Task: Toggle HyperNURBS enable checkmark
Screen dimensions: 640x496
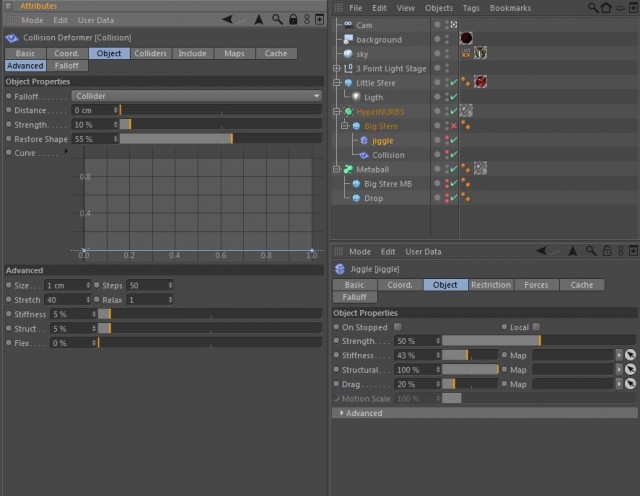Action: (x=453, y=111)
